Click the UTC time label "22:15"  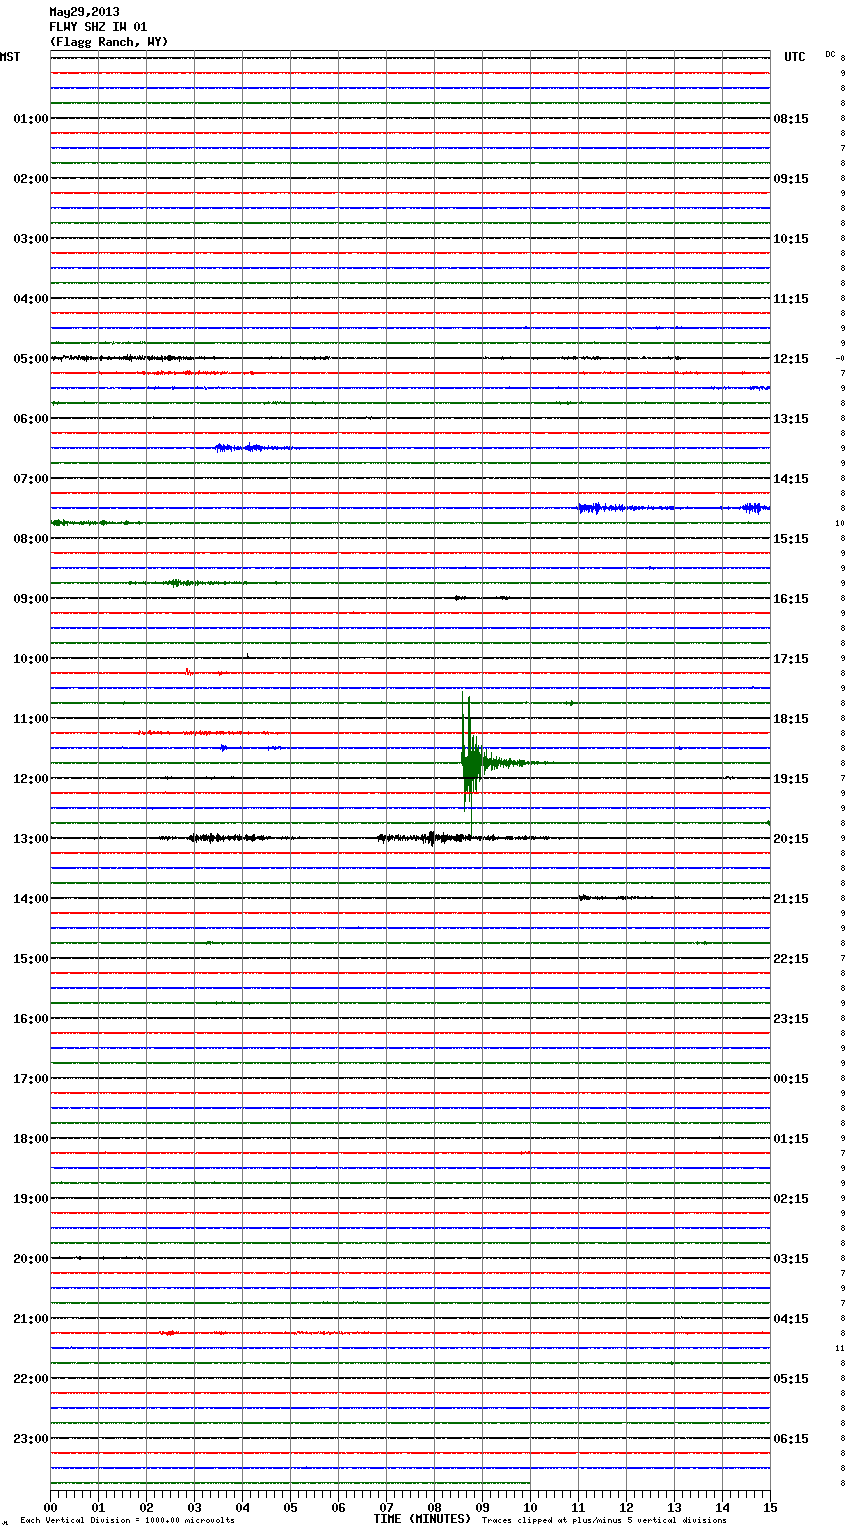pyautogui.click(x=791, y=959)
